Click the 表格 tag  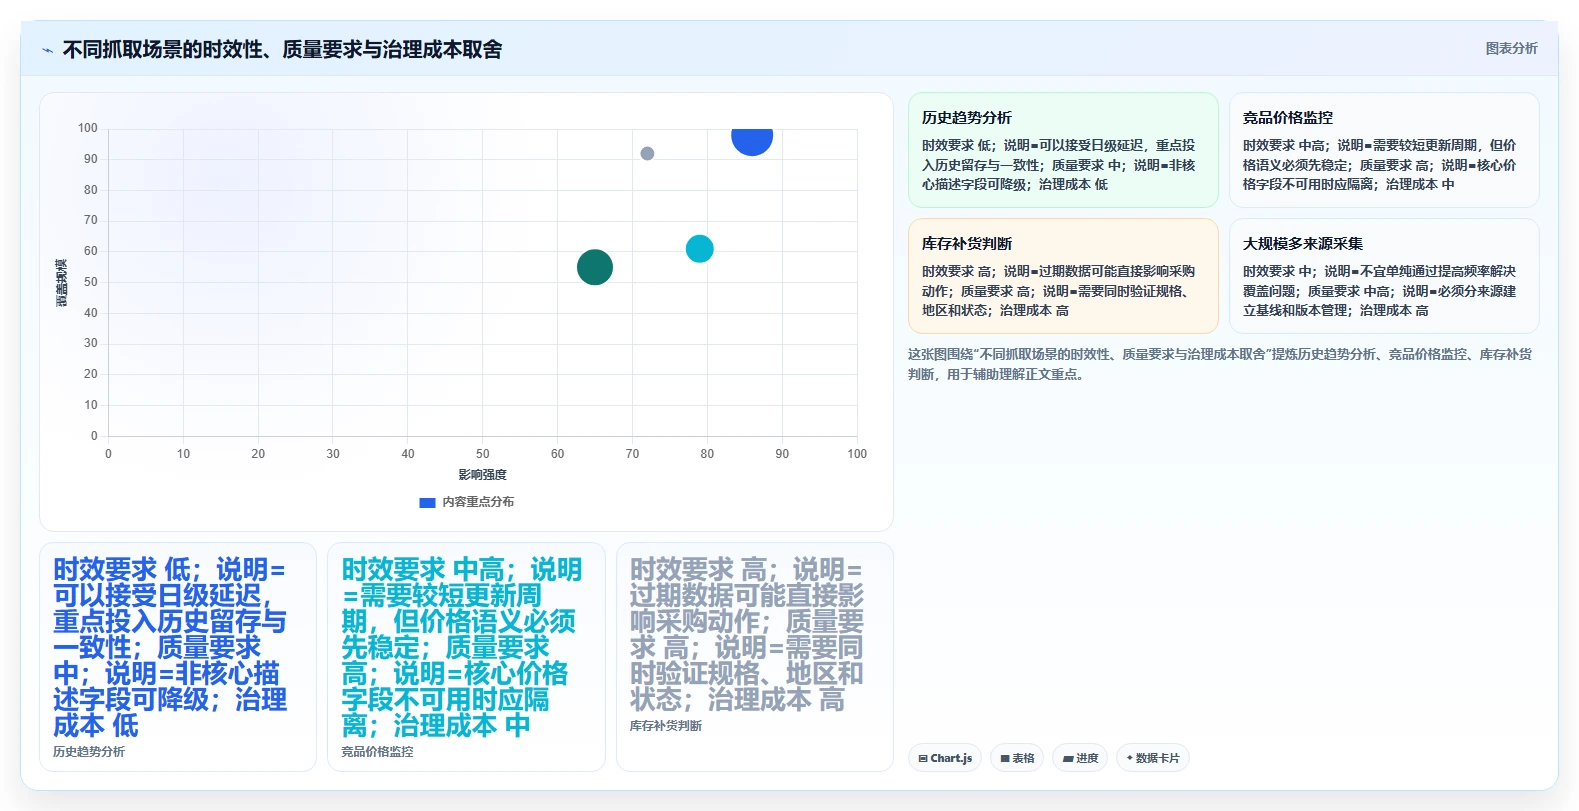[1017, 758]
